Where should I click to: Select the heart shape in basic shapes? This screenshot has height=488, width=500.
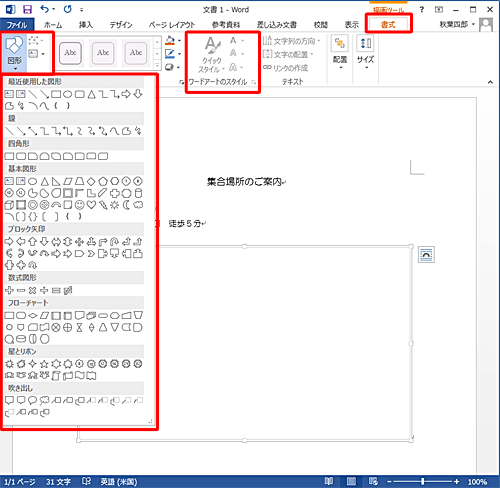click(x=91, y=205)
